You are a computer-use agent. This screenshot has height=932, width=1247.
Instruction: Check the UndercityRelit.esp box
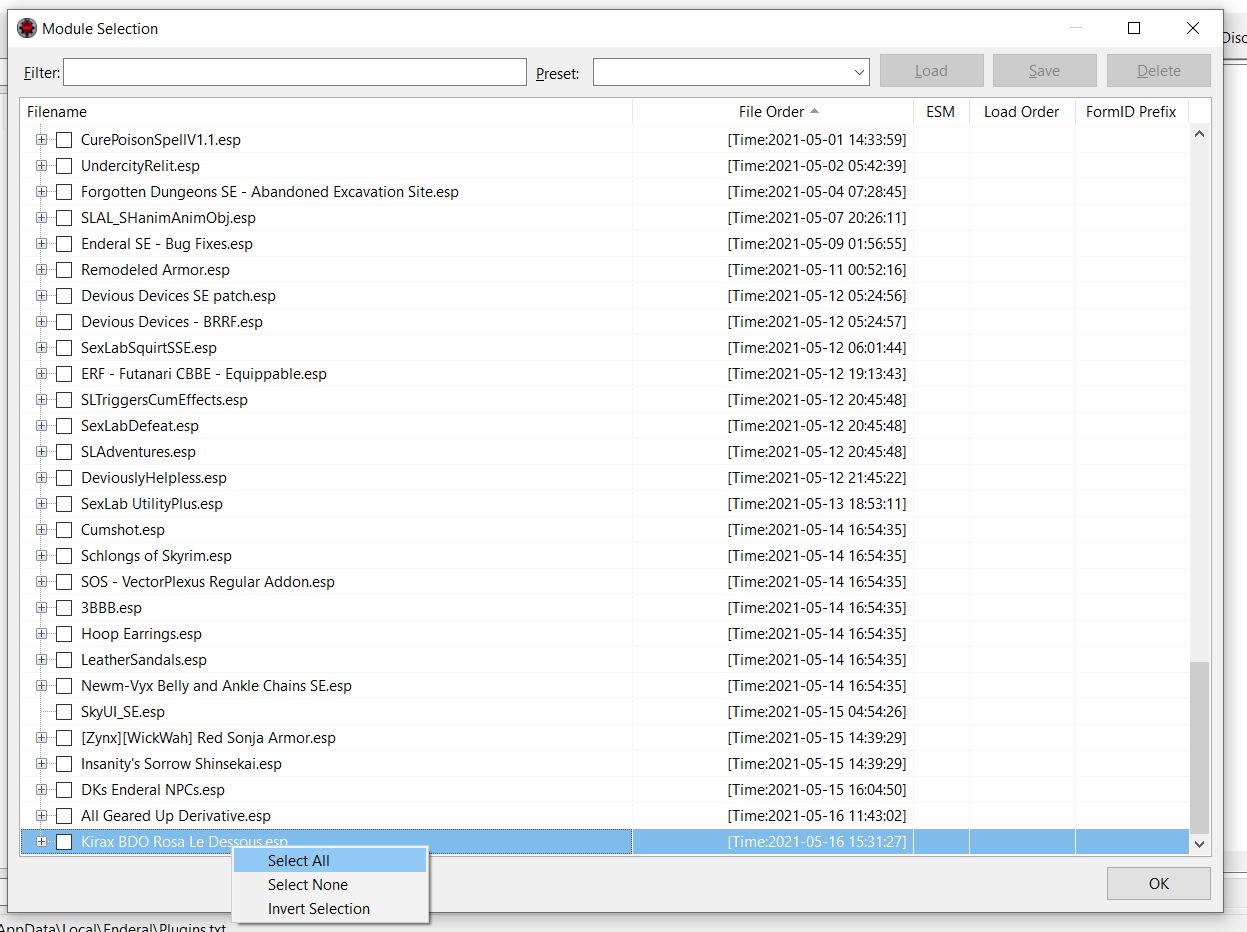pyautogui.click(x=64, y=166)
